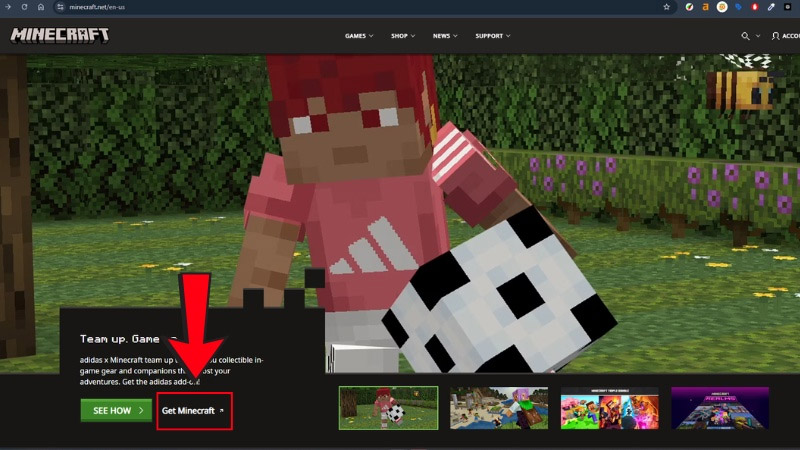Expand the chevron beside GAMES
The height and width of the screenshot is (450, 800).
coord(371,36)
